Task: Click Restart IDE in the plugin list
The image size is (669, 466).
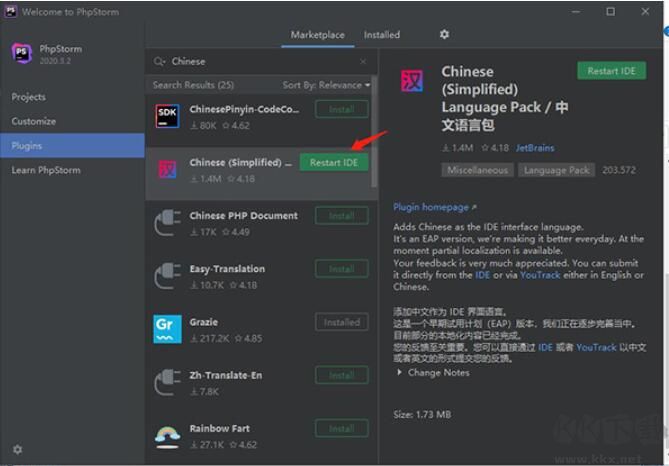Action: click(x=333, y=163)
